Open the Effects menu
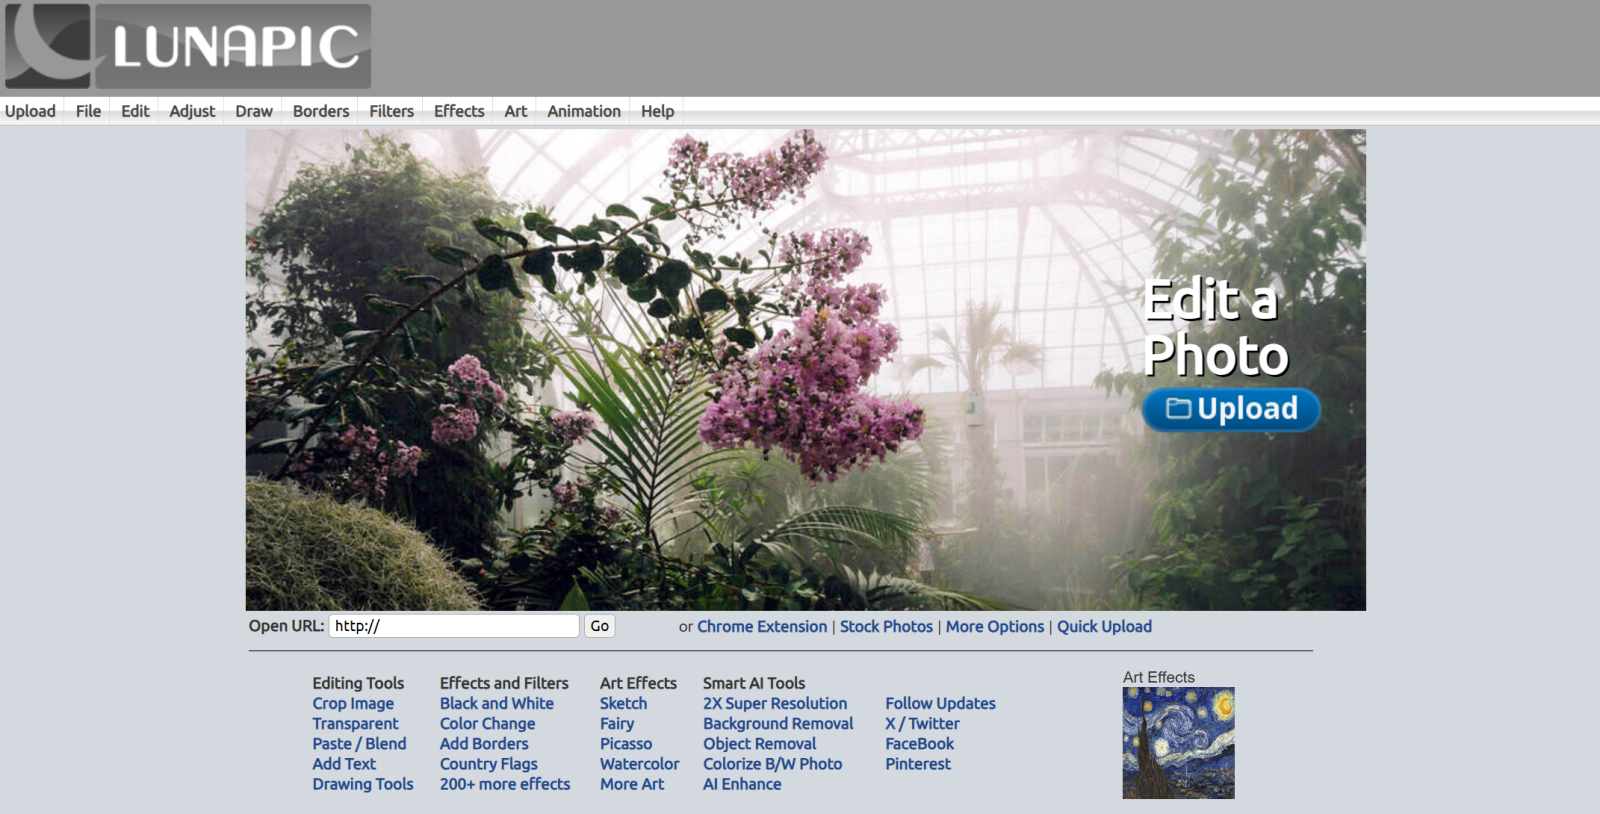Image resolution: width=1600 pixels, height=814 pixels. pos(459,111)
